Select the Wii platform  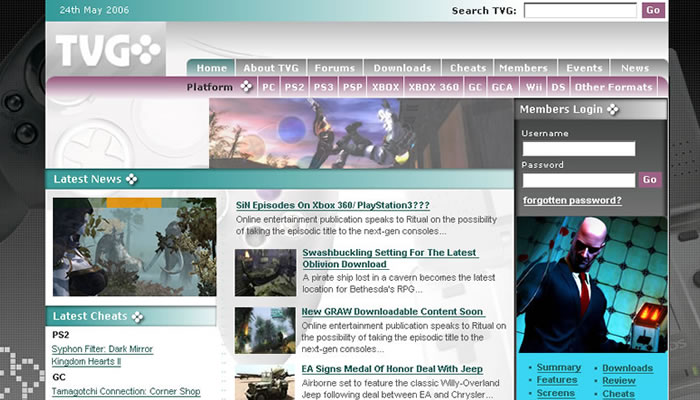coord(534,87)
